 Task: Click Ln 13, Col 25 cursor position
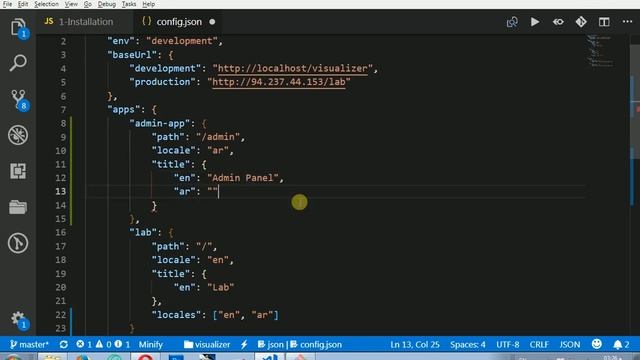pos(415,344)
